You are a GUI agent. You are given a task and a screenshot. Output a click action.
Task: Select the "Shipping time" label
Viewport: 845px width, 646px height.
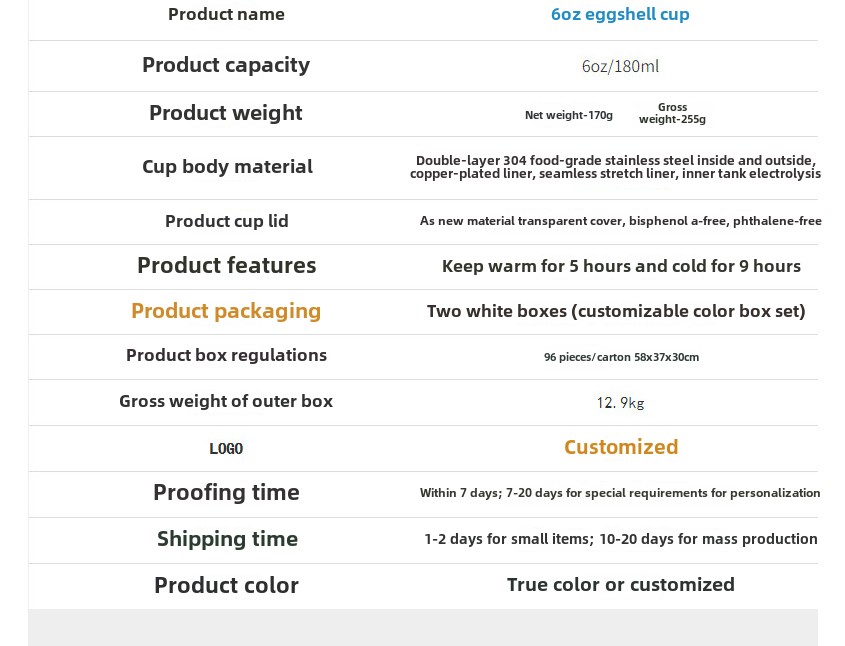coord(227,539)
